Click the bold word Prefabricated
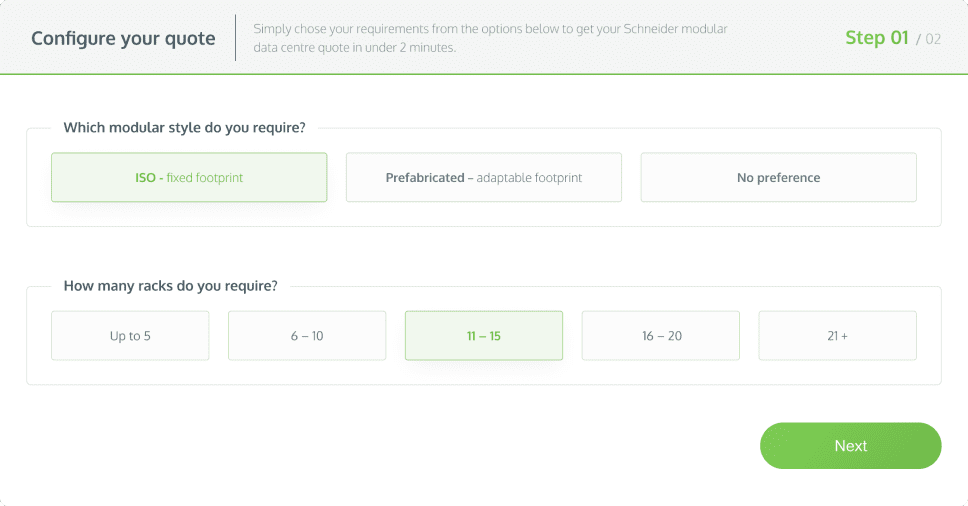 [425, 178]
